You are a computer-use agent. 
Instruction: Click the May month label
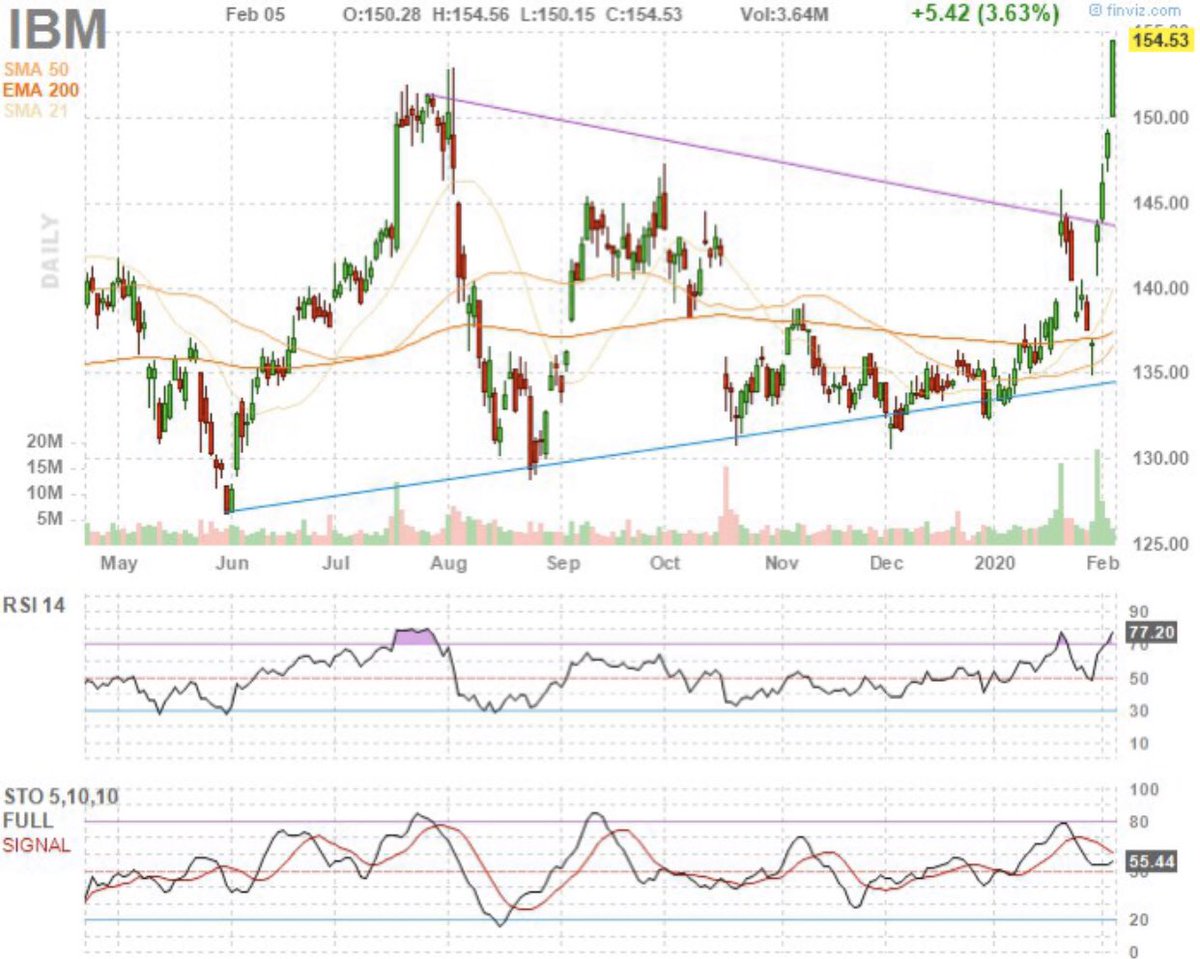tap(118, 563)
